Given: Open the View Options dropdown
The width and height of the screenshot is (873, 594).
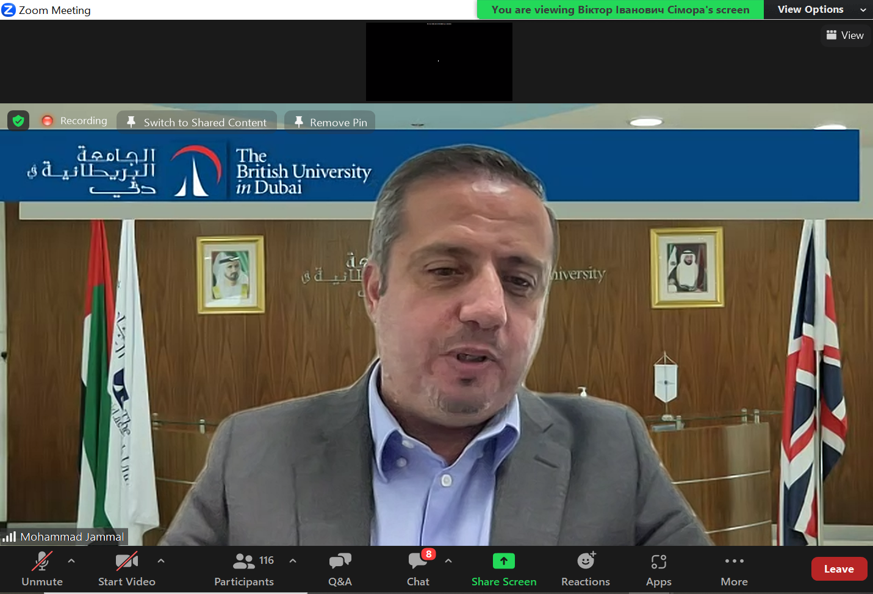Looking at the screenshot, I should [x=820, y=10].
